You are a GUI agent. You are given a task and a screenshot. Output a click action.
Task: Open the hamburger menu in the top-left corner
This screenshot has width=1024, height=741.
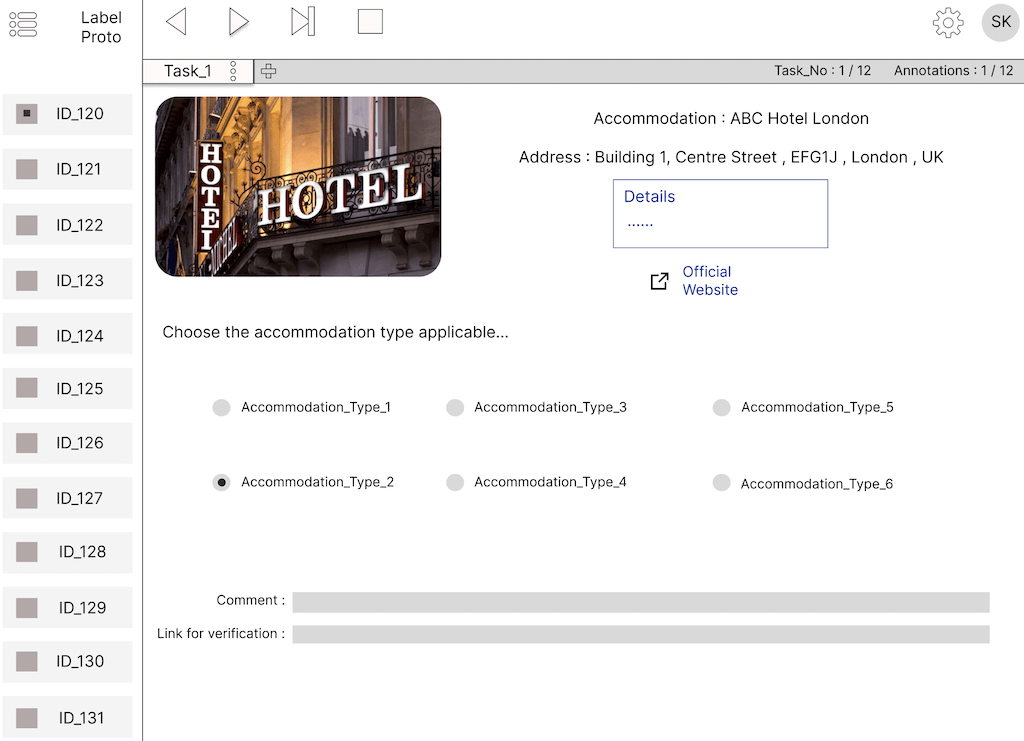tap(23, 24)
